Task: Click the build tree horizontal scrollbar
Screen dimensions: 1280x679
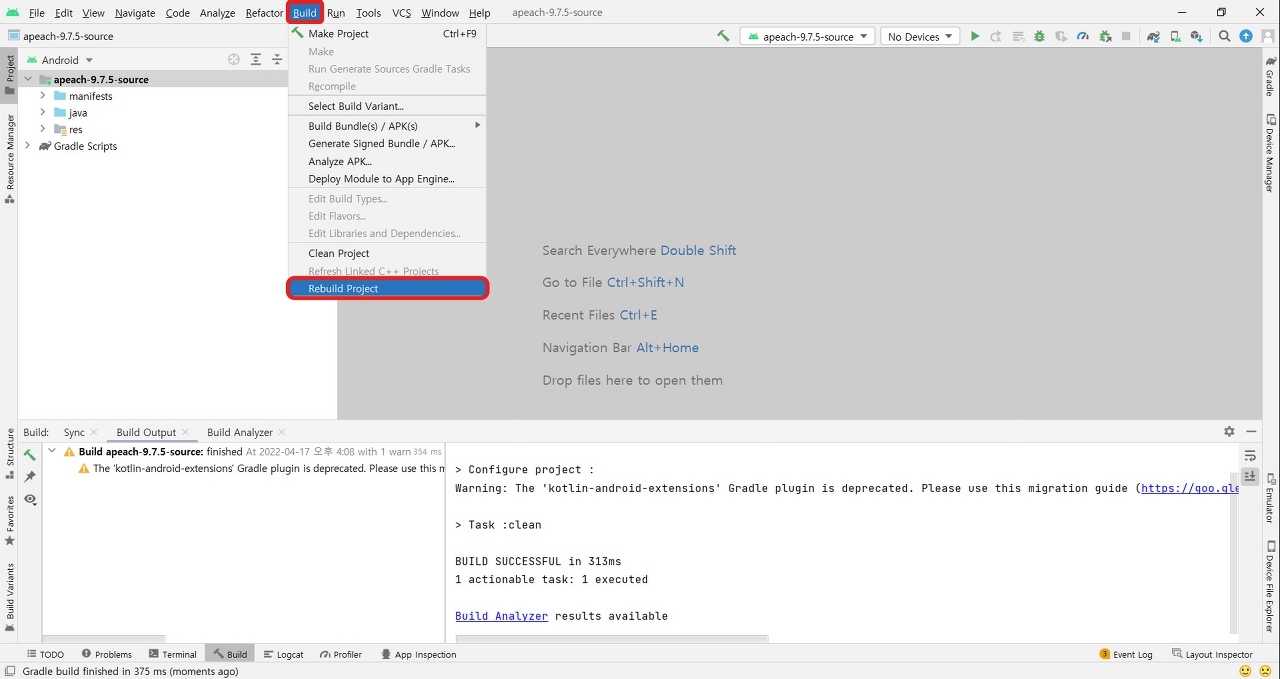Action: pyautogui.click(x=104, y=638)
